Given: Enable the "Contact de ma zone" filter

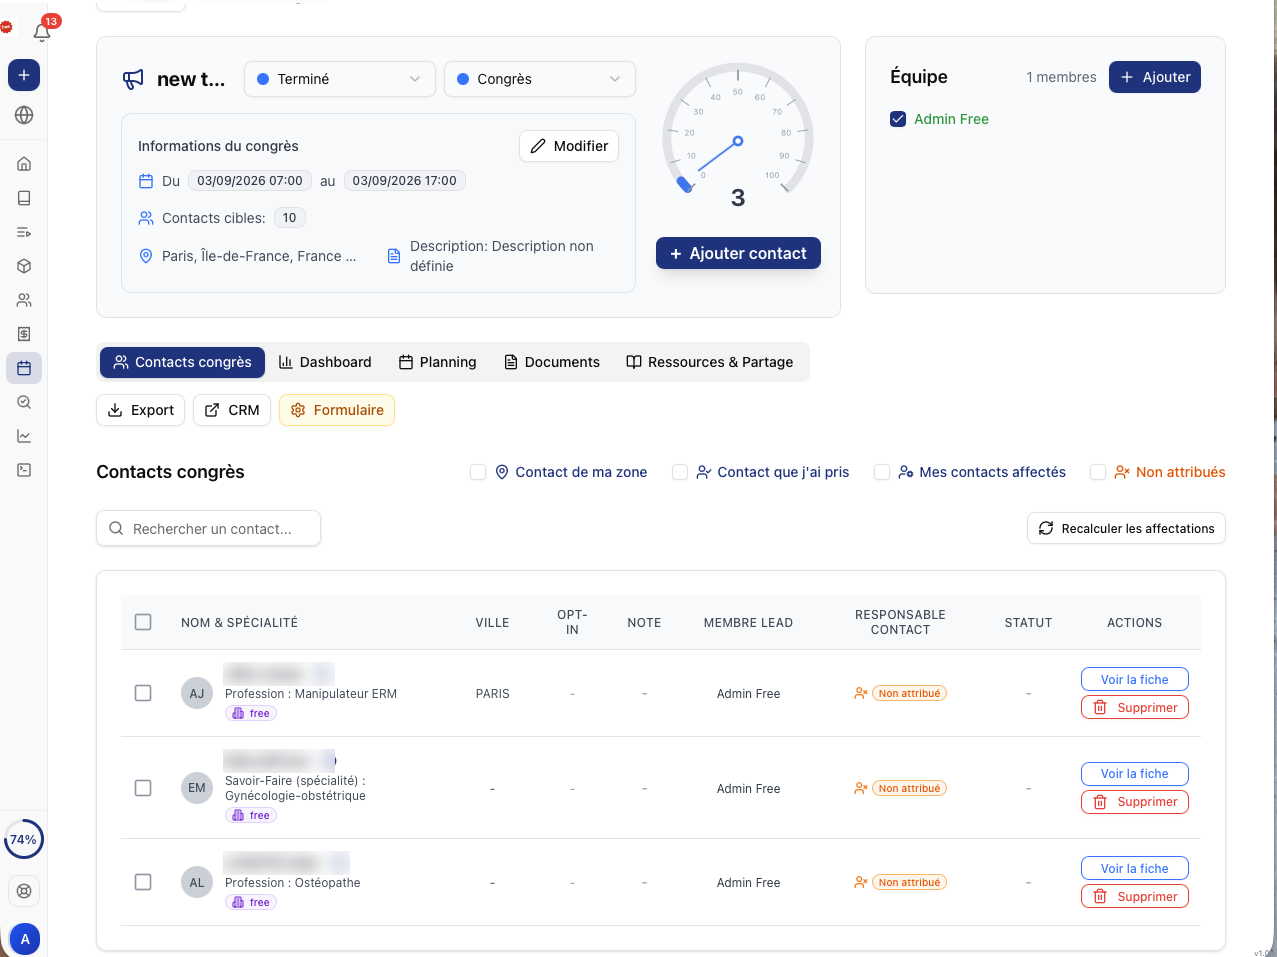Looking at the screenshot, I should (x=478, y=472).
